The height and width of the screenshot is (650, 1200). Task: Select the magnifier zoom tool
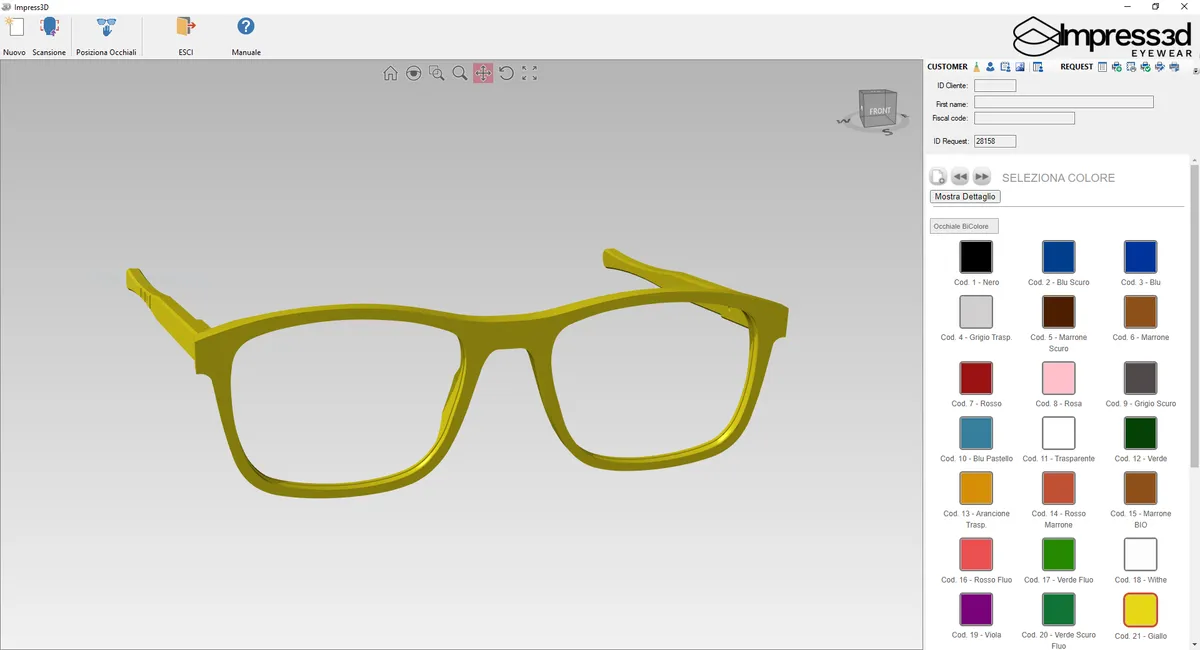[x=460, y=73]
